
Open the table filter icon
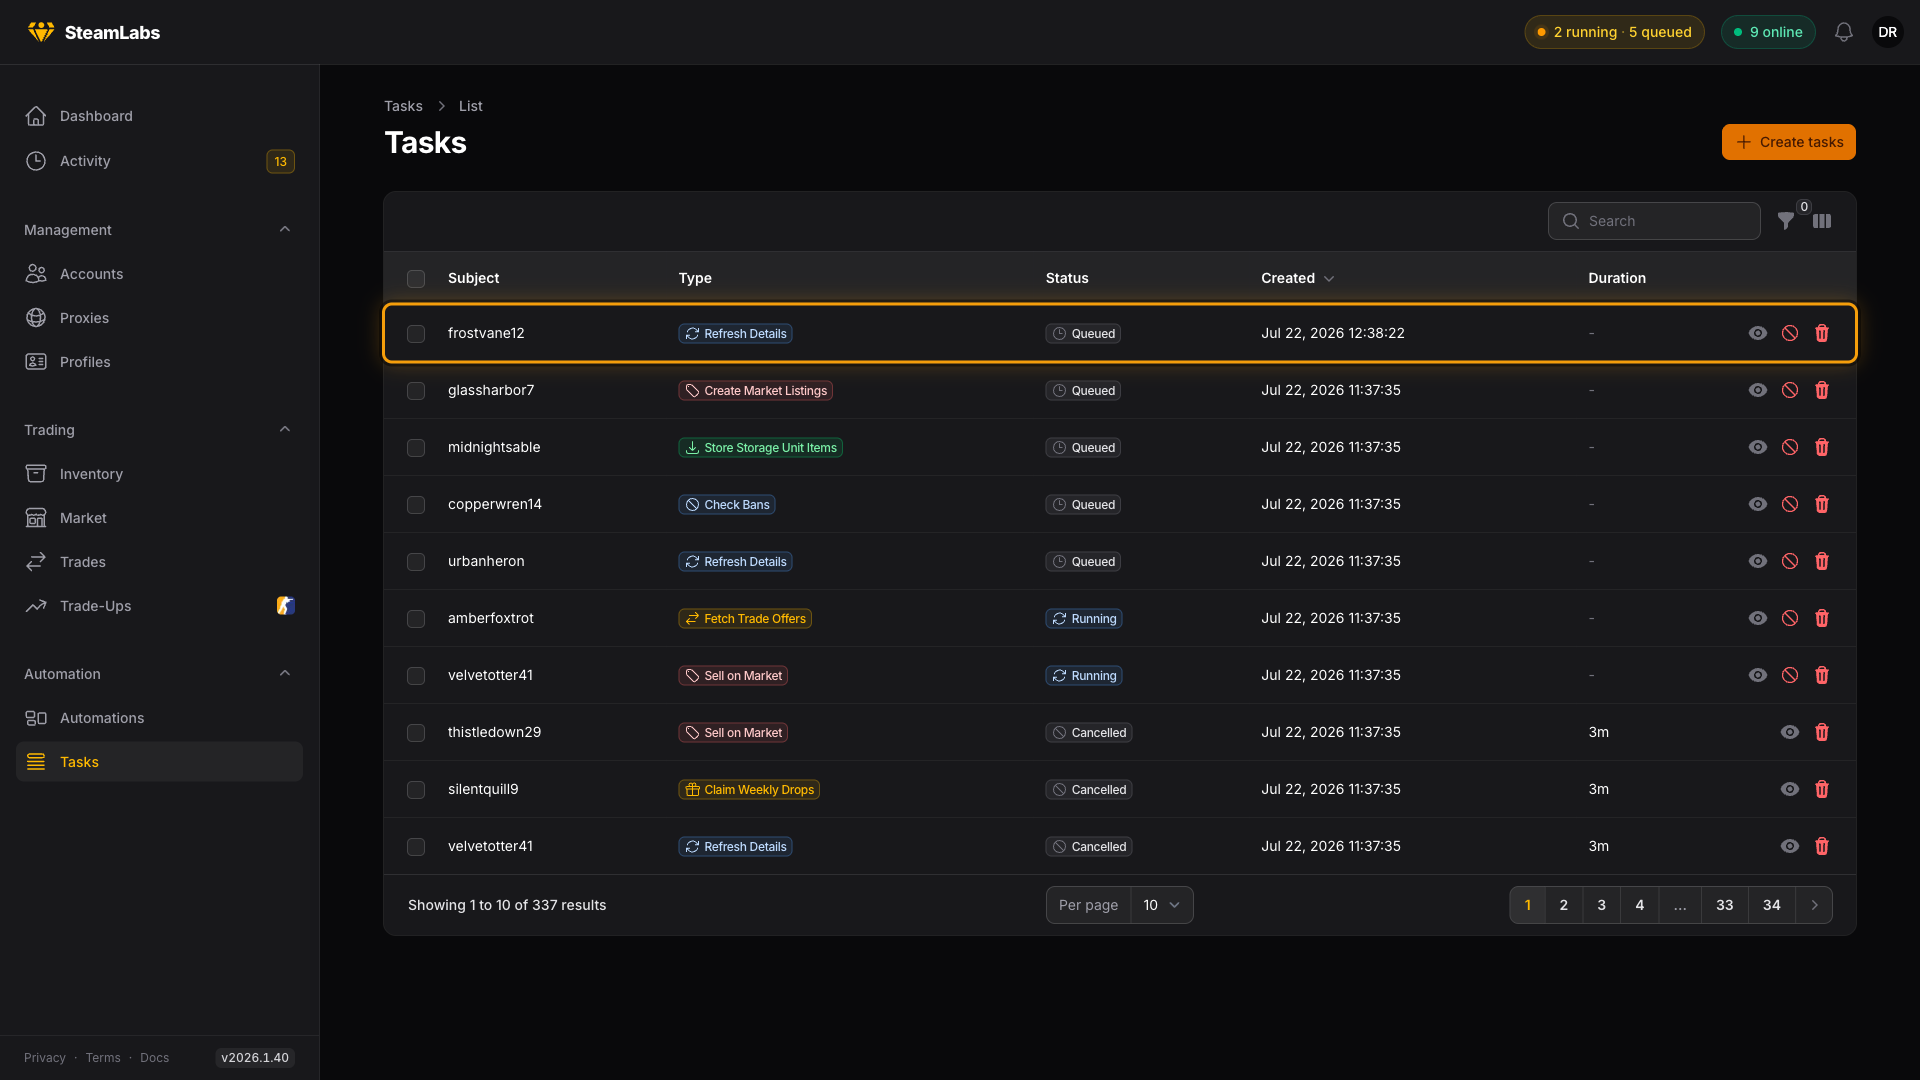(1786, 221)
